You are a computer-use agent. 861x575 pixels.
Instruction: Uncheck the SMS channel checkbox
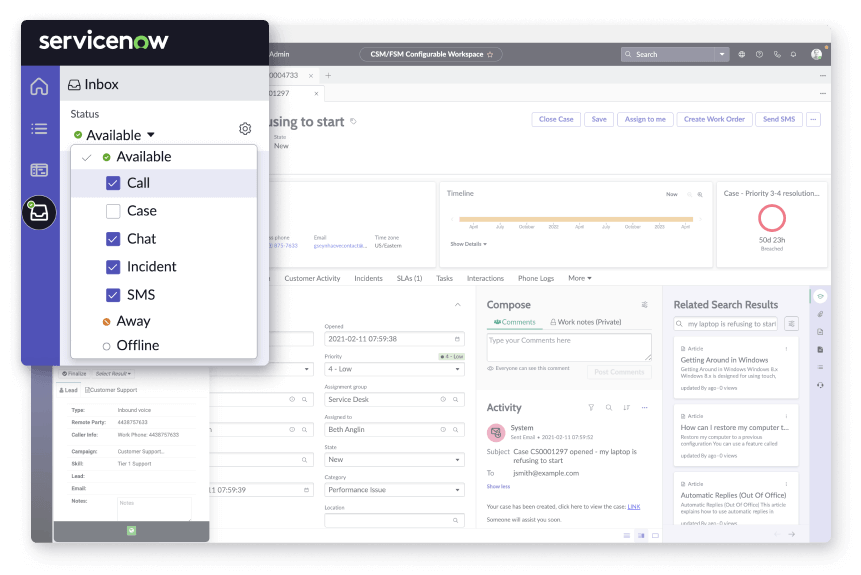(113, 295)
